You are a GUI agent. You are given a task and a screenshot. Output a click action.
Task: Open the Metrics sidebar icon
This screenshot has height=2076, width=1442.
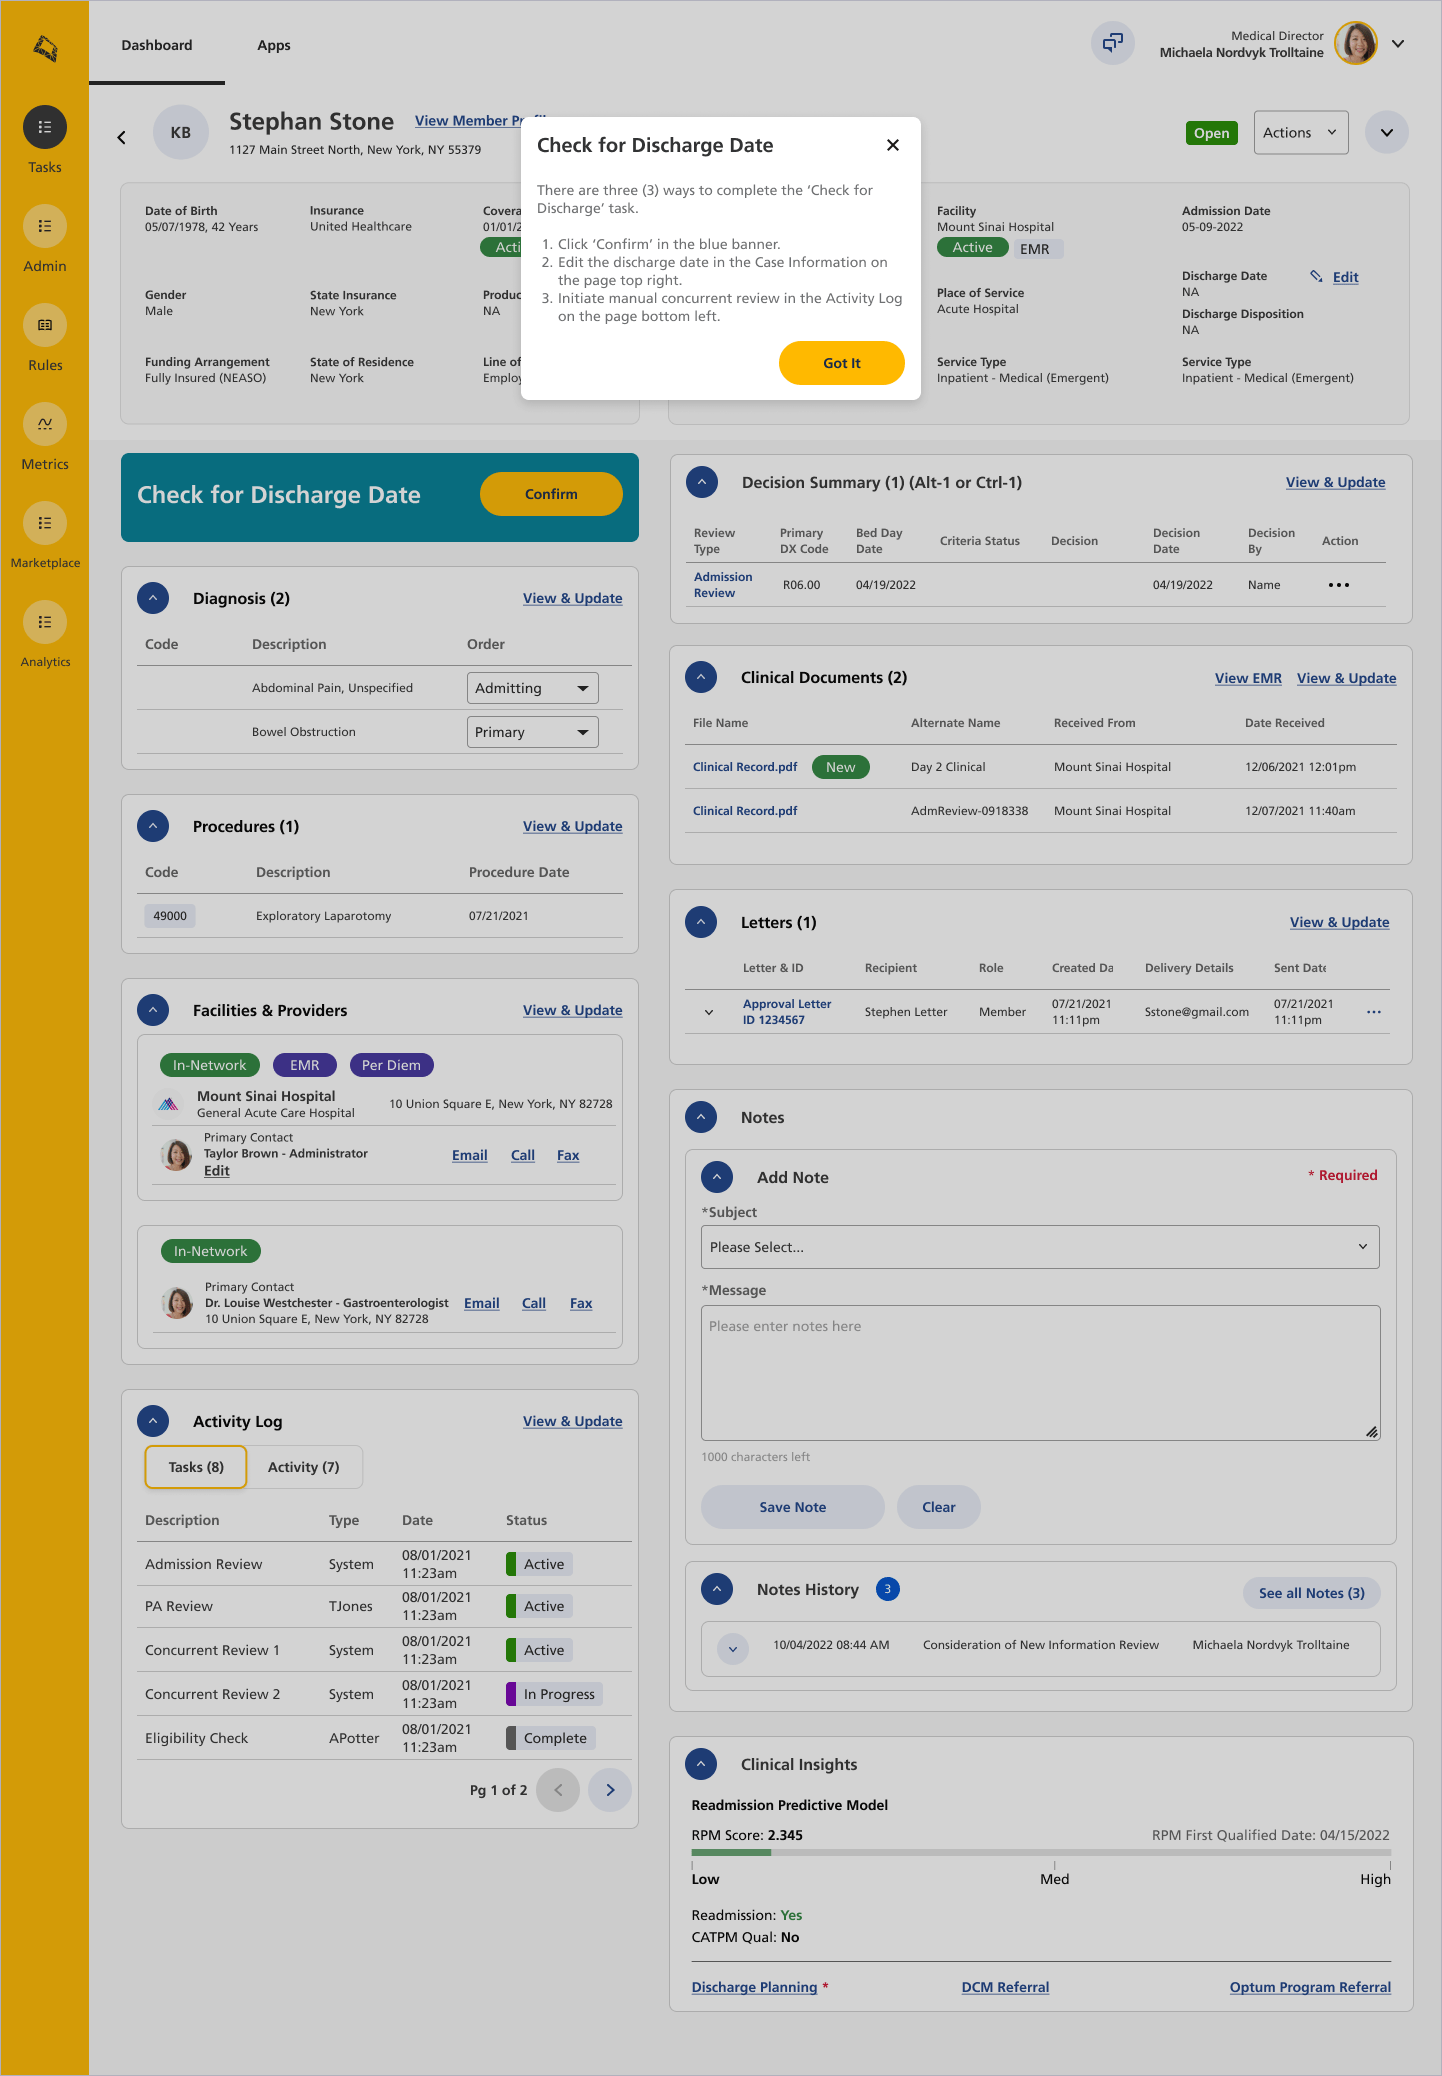coord(45,425)
